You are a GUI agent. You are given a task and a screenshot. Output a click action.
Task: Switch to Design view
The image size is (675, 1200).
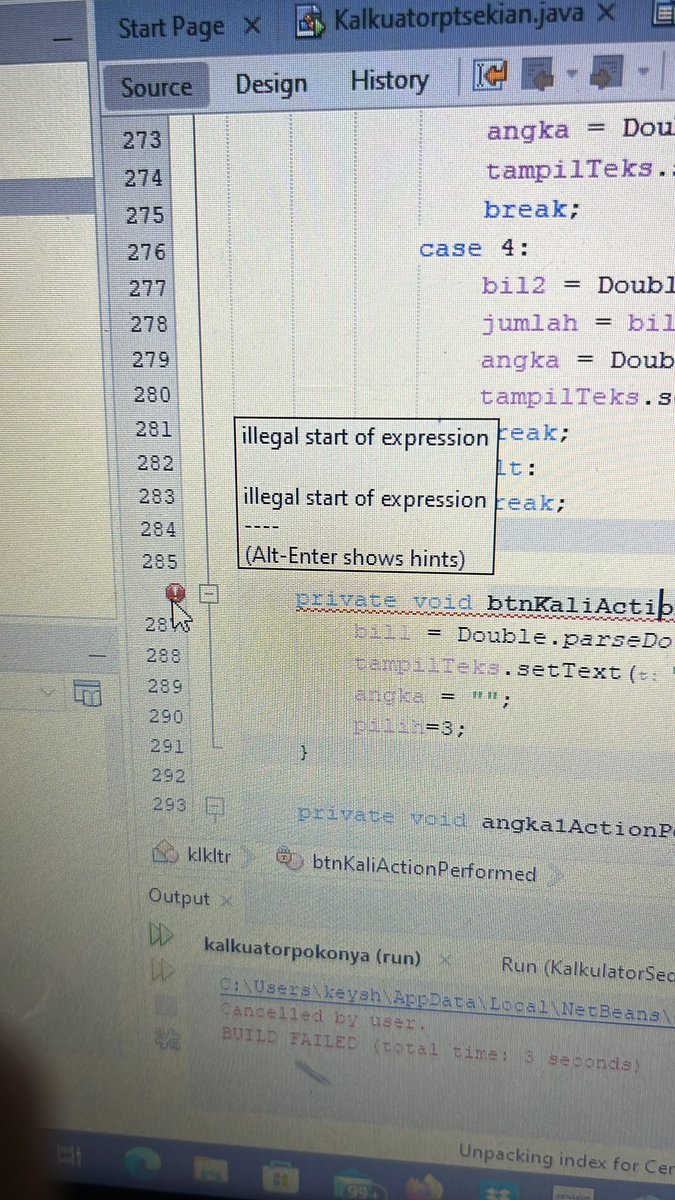pos(269,84)
